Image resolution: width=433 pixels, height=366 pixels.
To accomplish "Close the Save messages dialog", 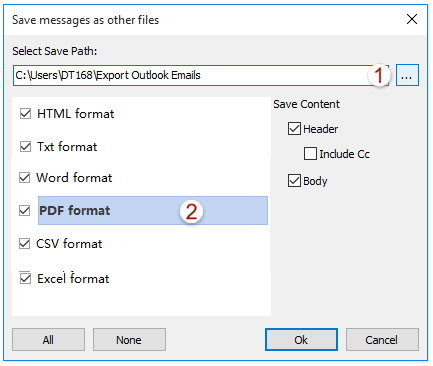I will [x=412, y=19].
